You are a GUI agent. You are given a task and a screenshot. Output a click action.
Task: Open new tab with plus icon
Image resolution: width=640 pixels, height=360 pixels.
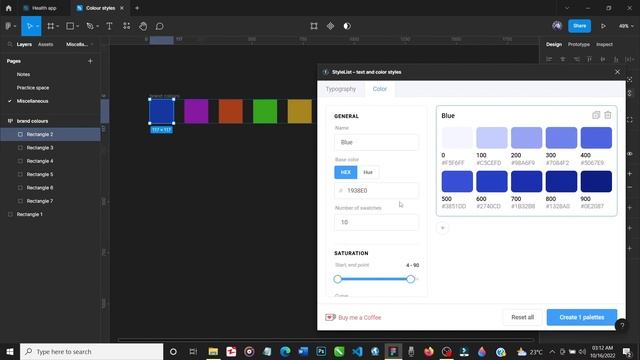tap(137, 8)
